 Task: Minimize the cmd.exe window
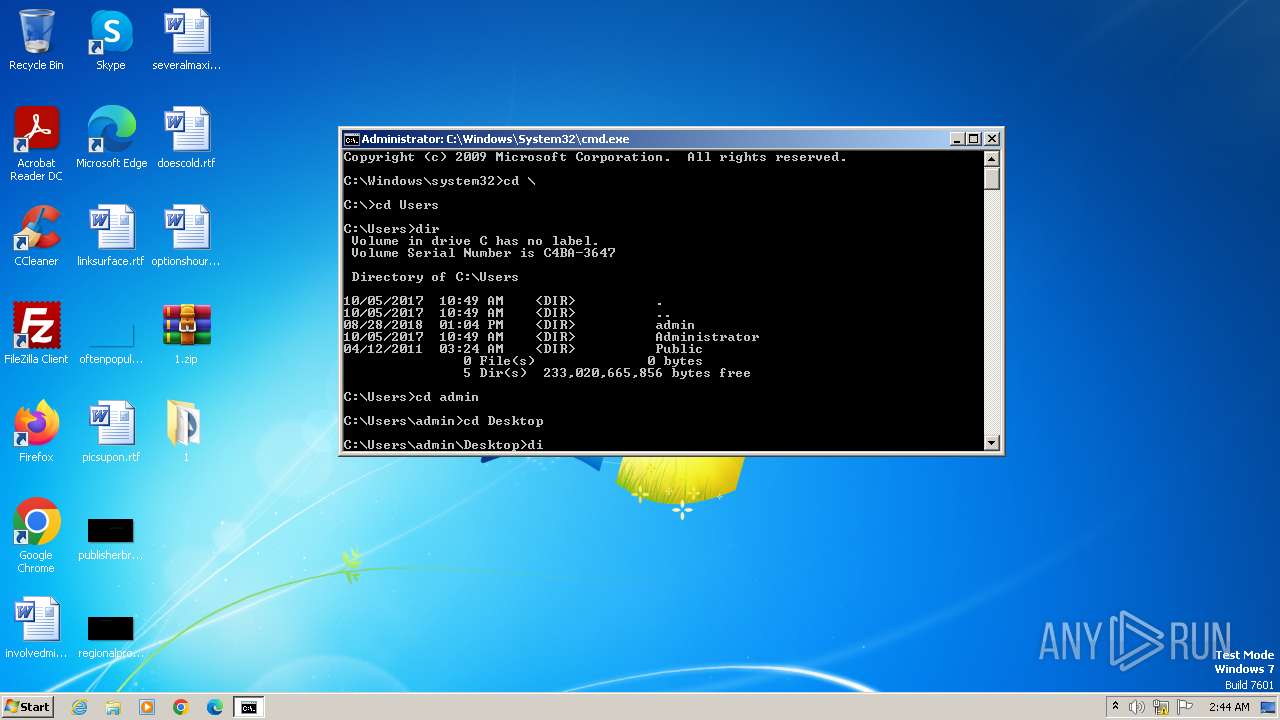(x=957, y=139)
